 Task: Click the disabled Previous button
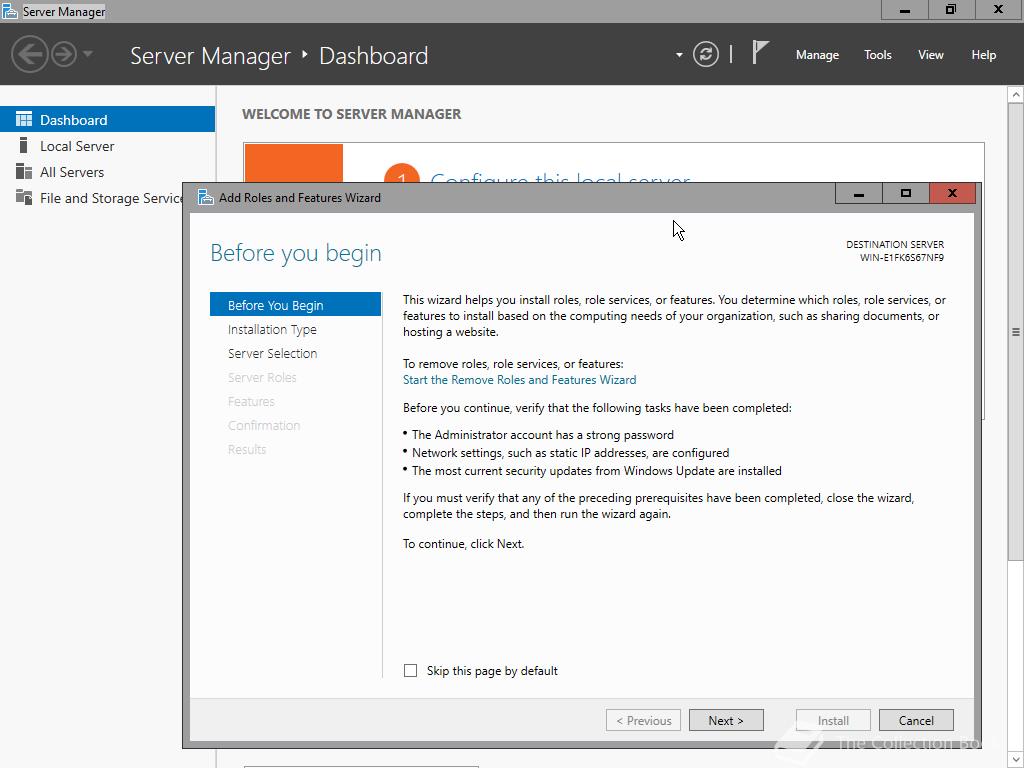pos(643,720)
